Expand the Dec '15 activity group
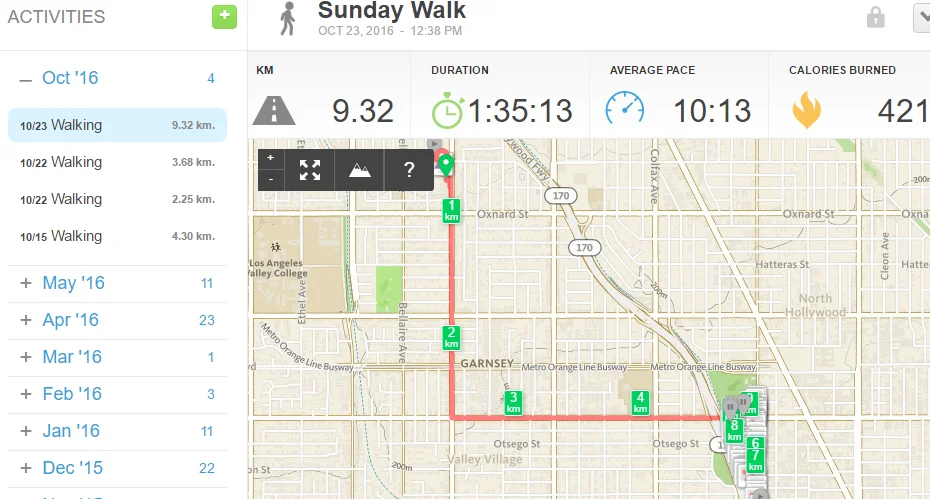 tap(26, 468)
